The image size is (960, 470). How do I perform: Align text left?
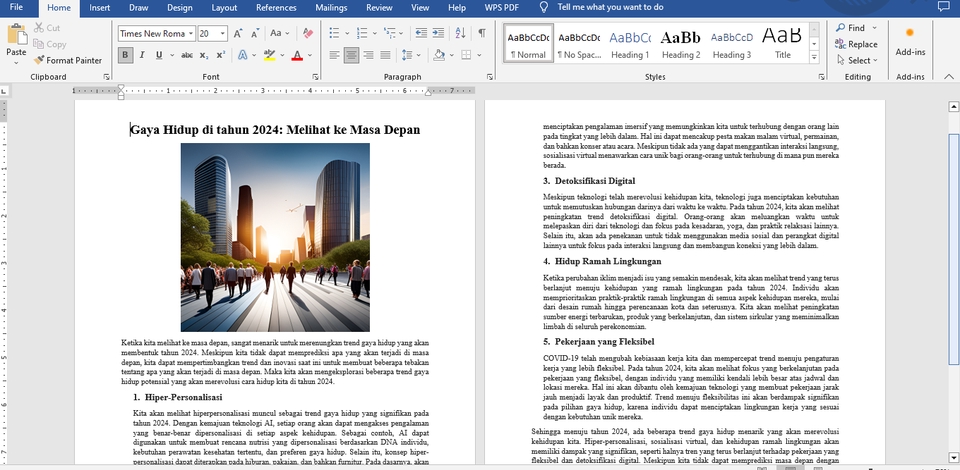pyautogui.click(x=334, y=55)
